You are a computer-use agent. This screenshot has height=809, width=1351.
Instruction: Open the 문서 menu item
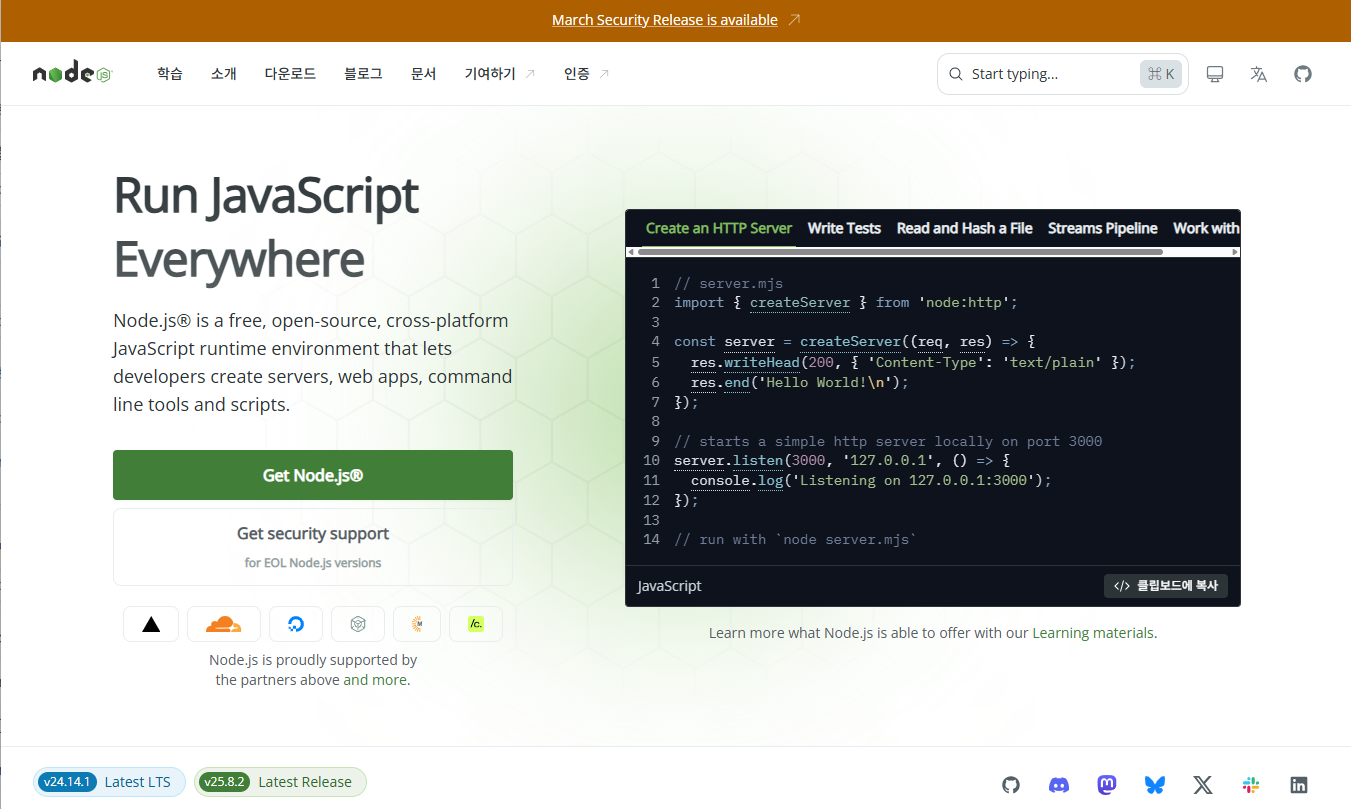pos(423,72)
